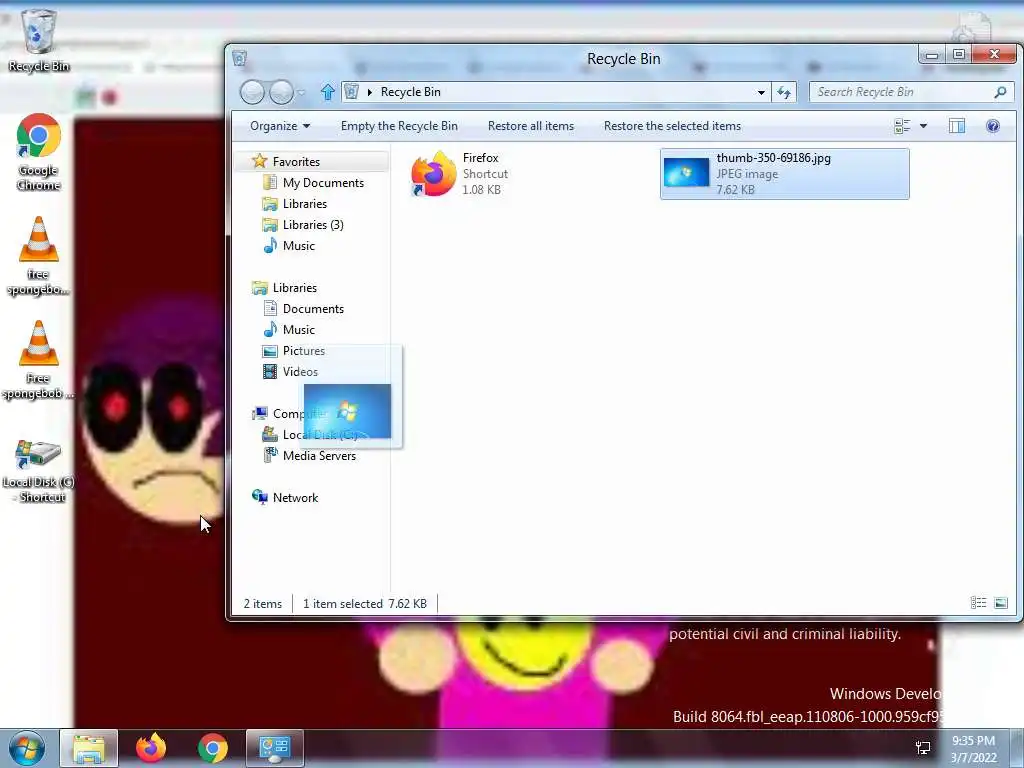This screenshot has width=1024, height=768.
Task: Select the VLC file named free spongebo...
Action: [x=38, y=256]
